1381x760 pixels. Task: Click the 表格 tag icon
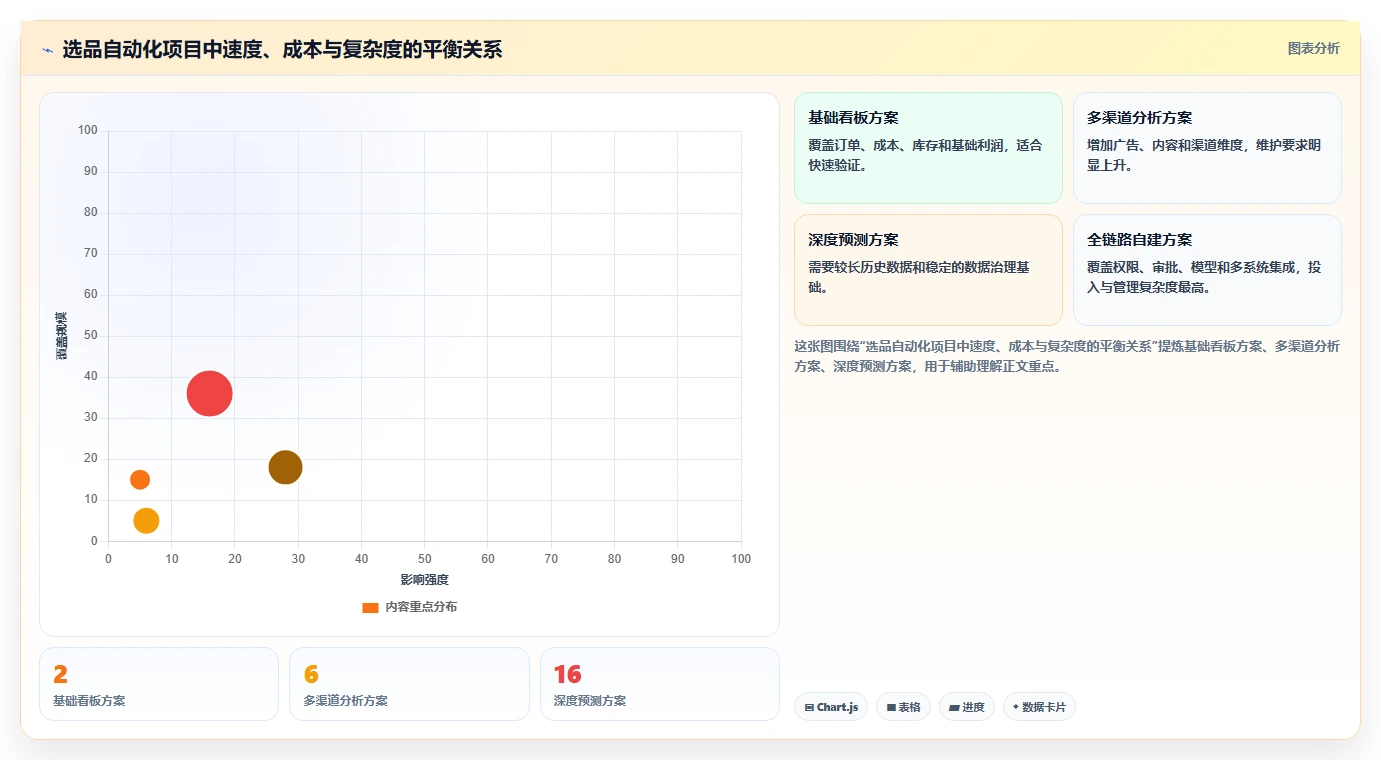[891, 707]
